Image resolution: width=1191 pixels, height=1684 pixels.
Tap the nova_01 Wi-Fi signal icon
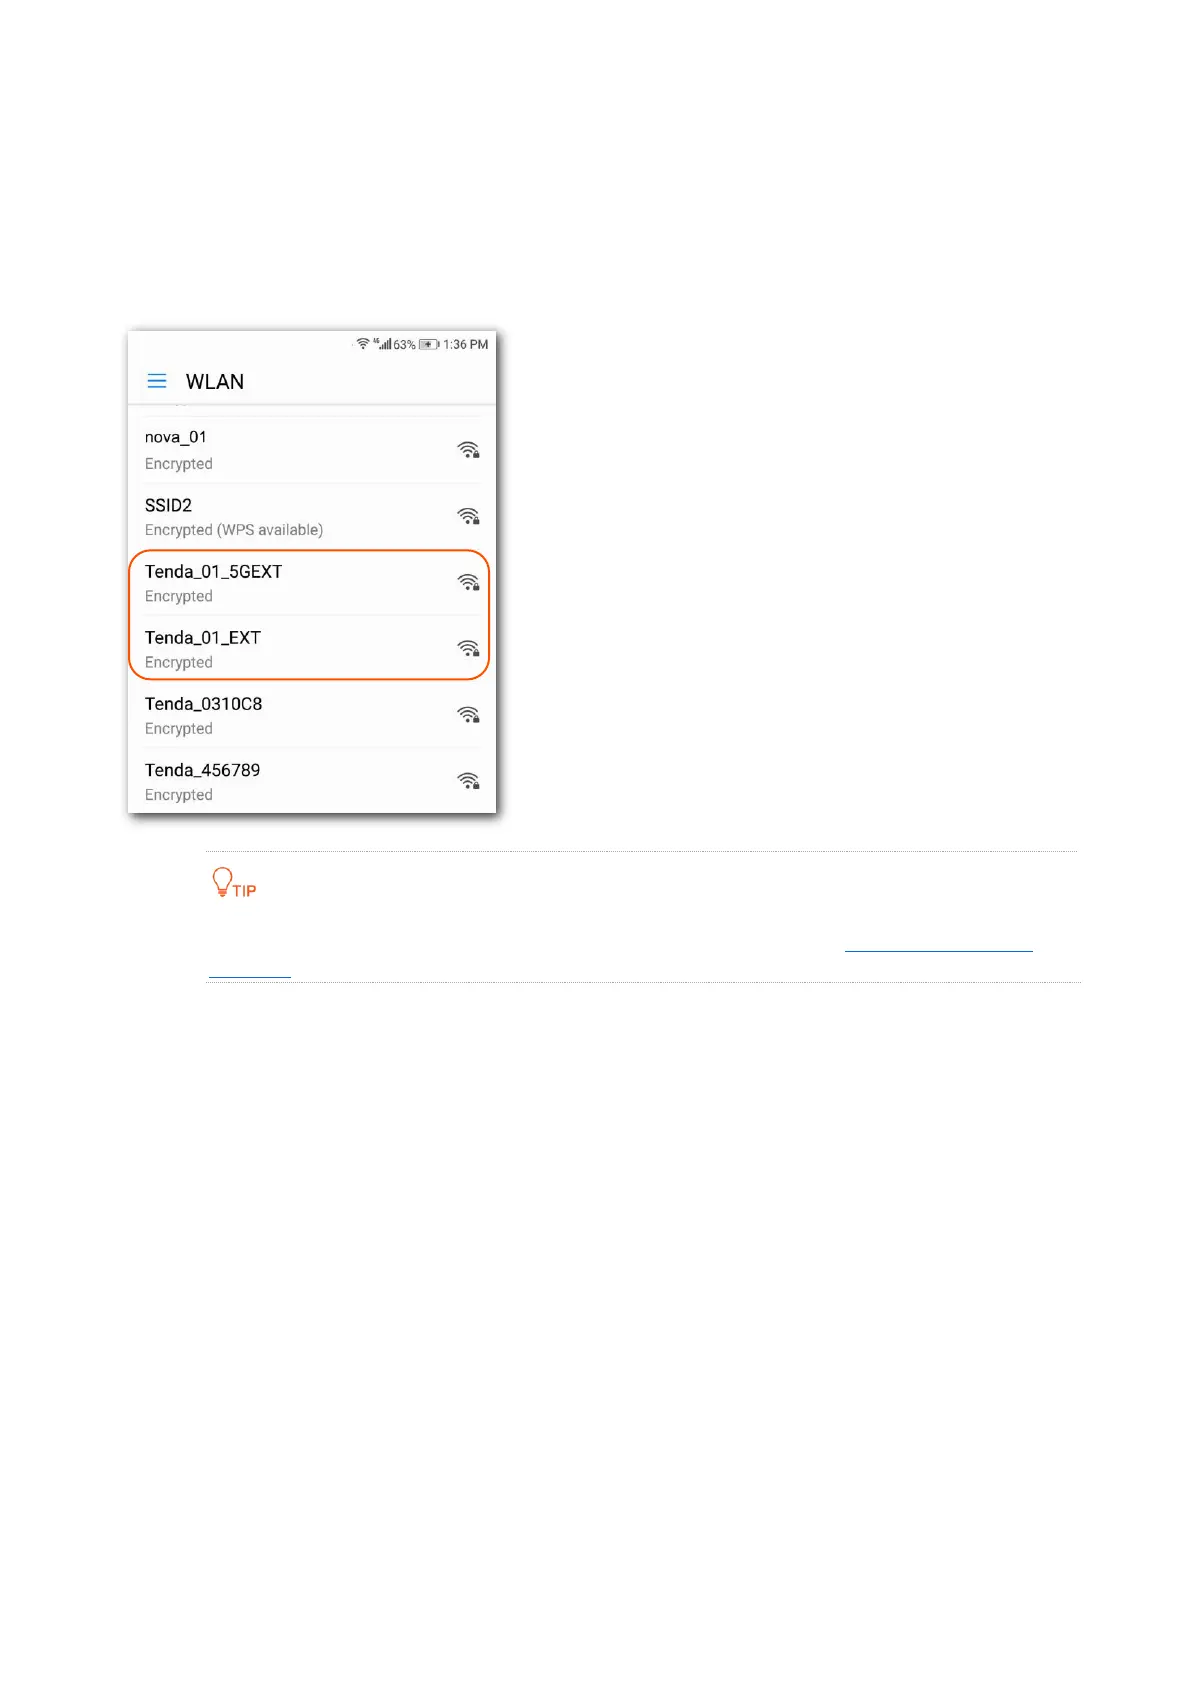point(468,450)
